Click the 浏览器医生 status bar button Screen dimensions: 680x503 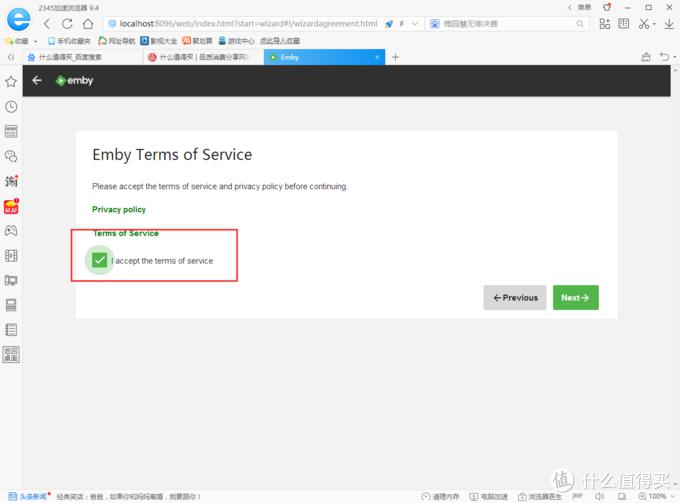pos(540,496)
